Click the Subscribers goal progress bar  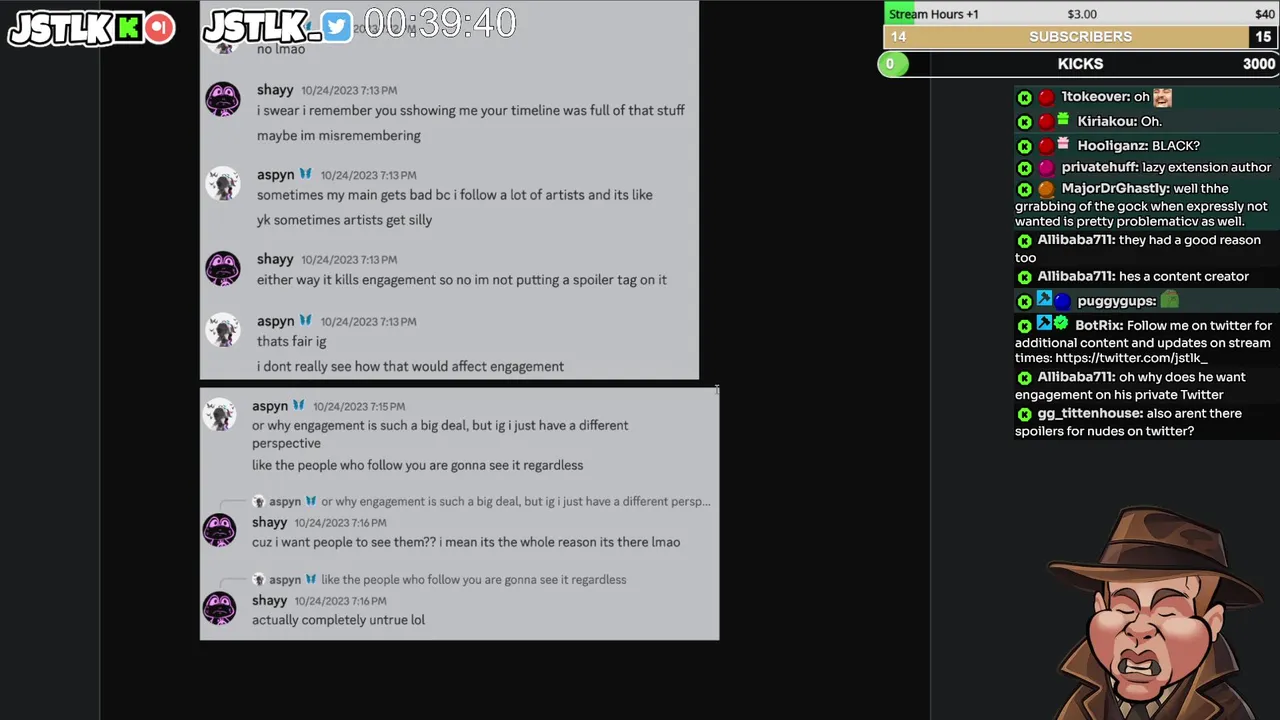(1081, 37)
